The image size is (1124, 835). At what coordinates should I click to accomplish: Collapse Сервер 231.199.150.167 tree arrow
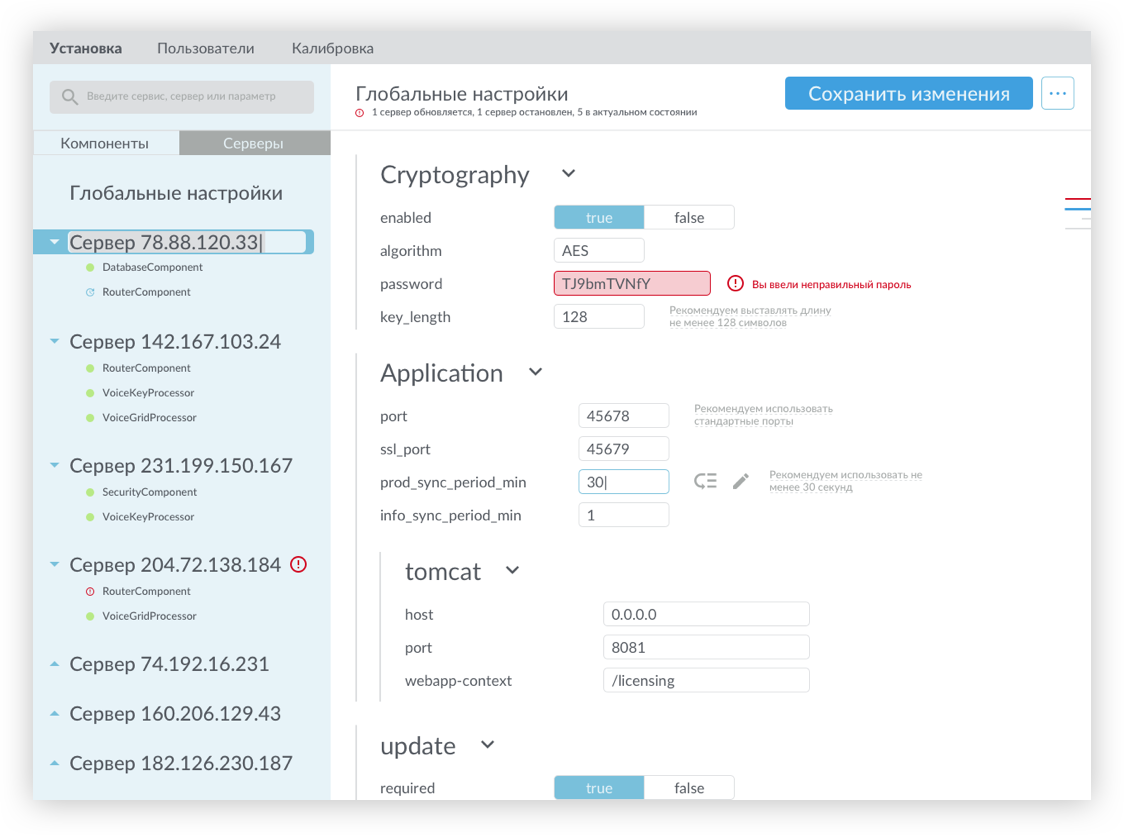[x=54, y=465]
